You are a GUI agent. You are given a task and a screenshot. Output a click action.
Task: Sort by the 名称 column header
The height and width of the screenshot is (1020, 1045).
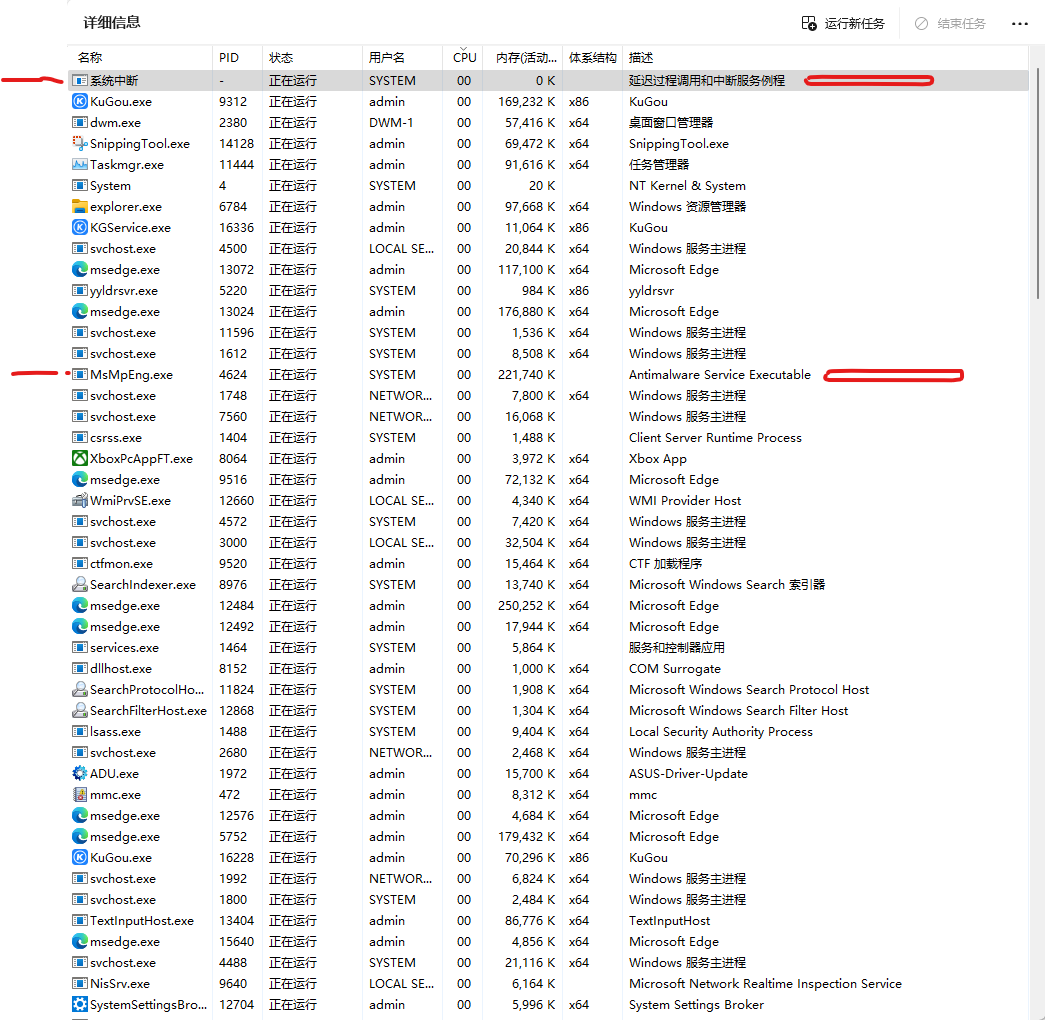(140, 57)
